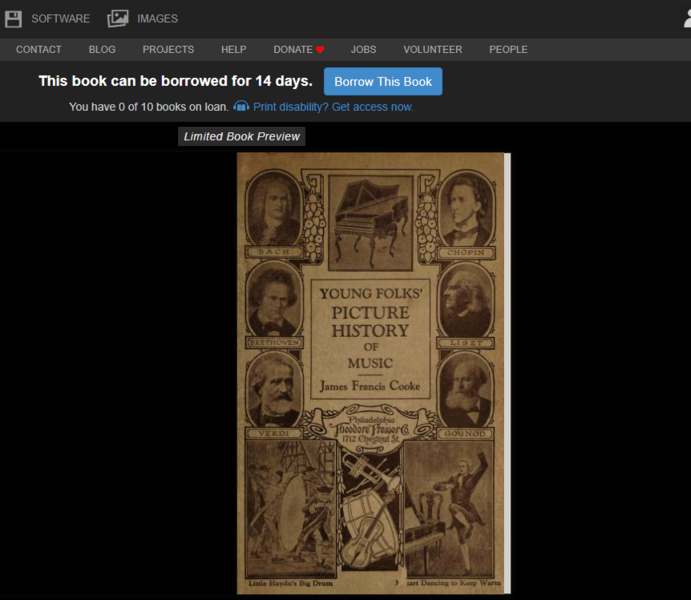This screenshot has width=691, height=600.
Task: Click 'This book can be borrowed for 14 days.' text
Action: click(175, 81)
